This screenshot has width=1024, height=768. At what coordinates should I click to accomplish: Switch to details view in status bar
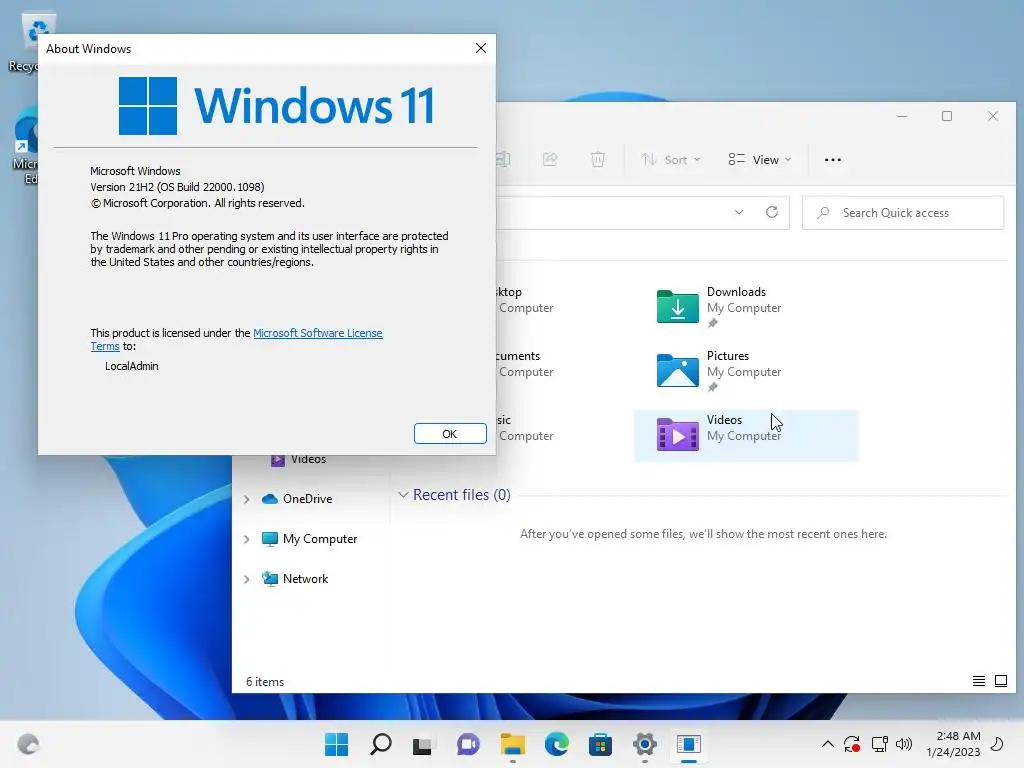tap(978, 681)
